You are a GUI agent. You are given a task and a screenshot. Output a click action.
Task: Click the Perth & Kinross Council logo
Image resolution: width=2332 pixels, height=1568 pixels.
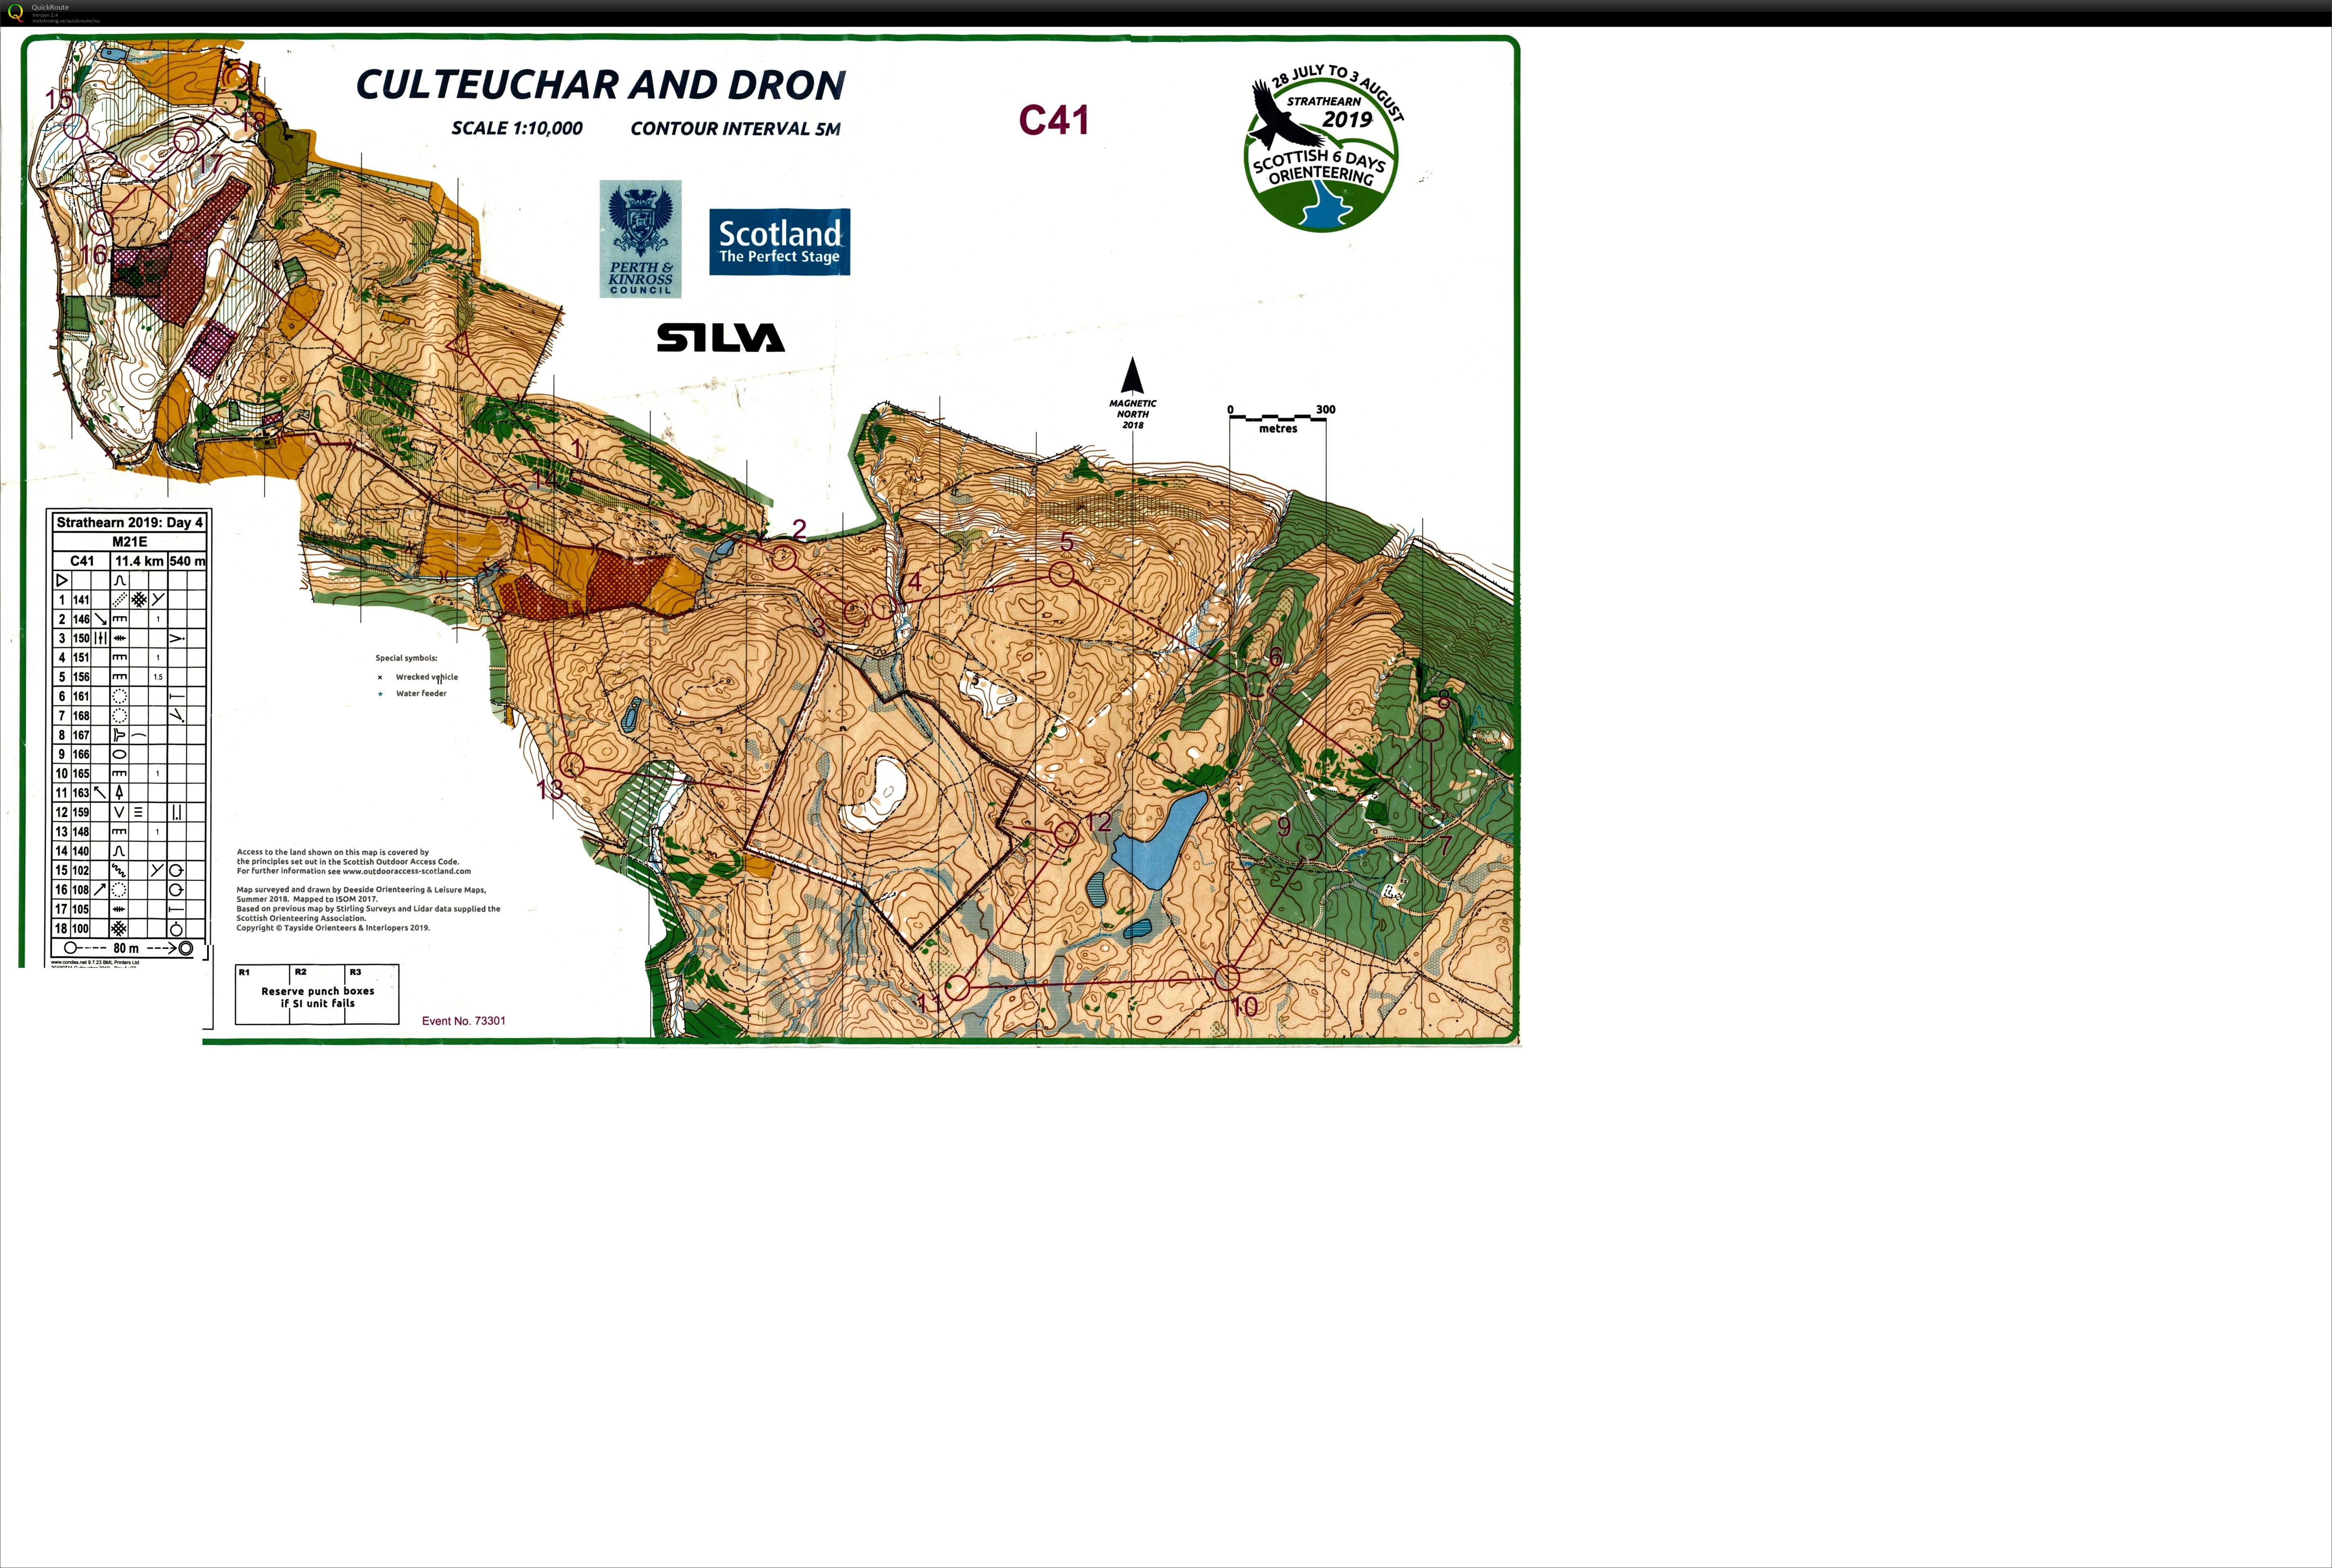[640, 239]
